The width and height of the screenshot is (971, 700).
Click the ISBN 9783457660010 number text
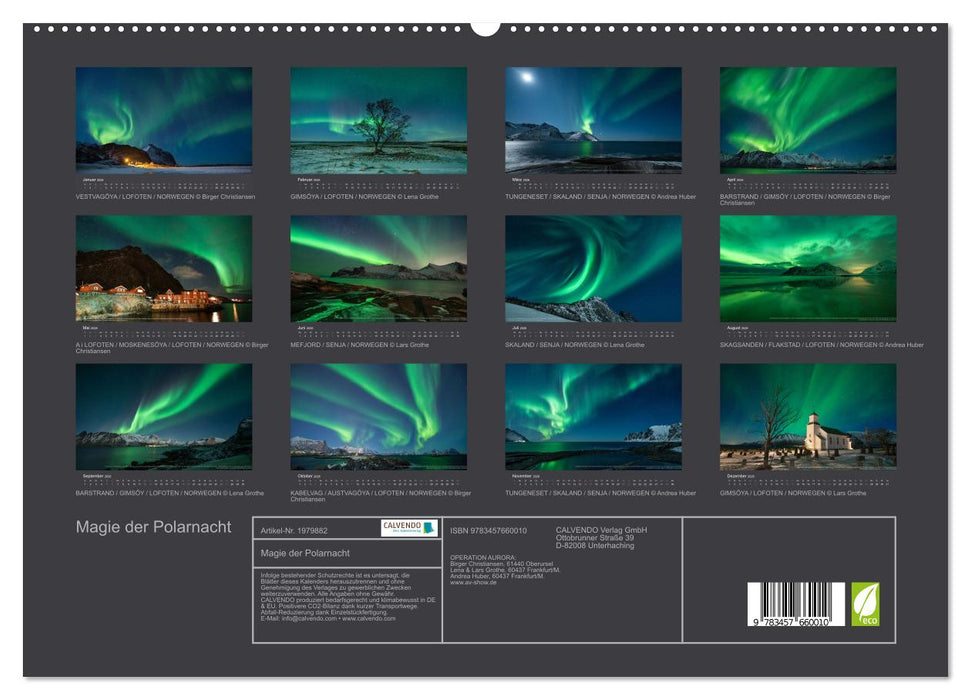pyautogui.click(x=488, y=531)
